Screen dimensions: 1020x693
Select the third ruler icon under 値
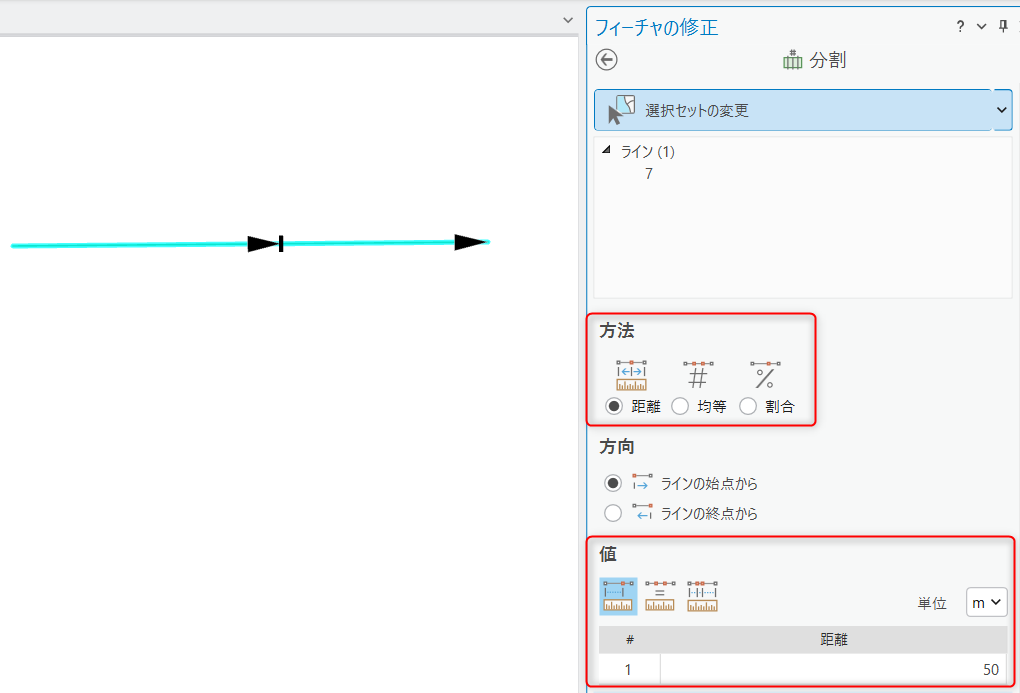click(x=703, y=596)
